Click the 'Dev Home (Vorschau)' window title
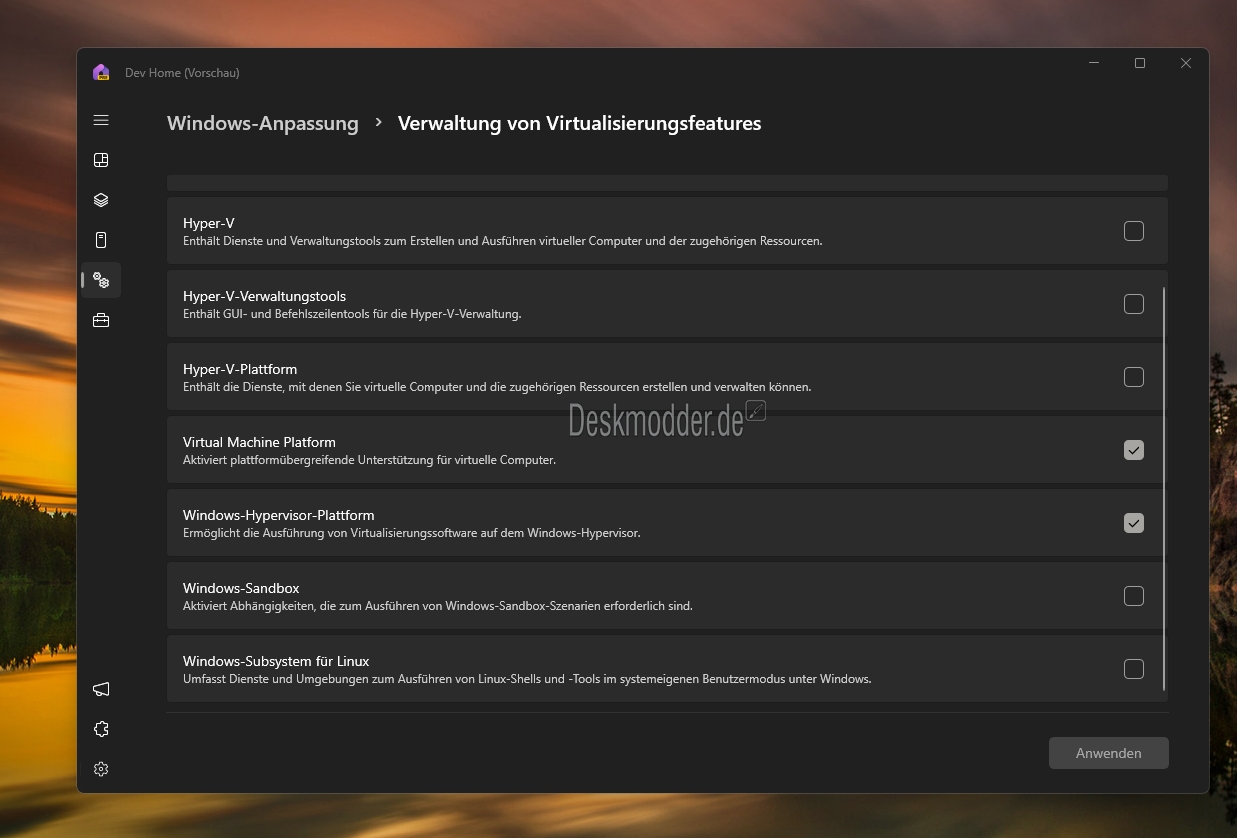Screen dimensions: 1237x838 182,73
